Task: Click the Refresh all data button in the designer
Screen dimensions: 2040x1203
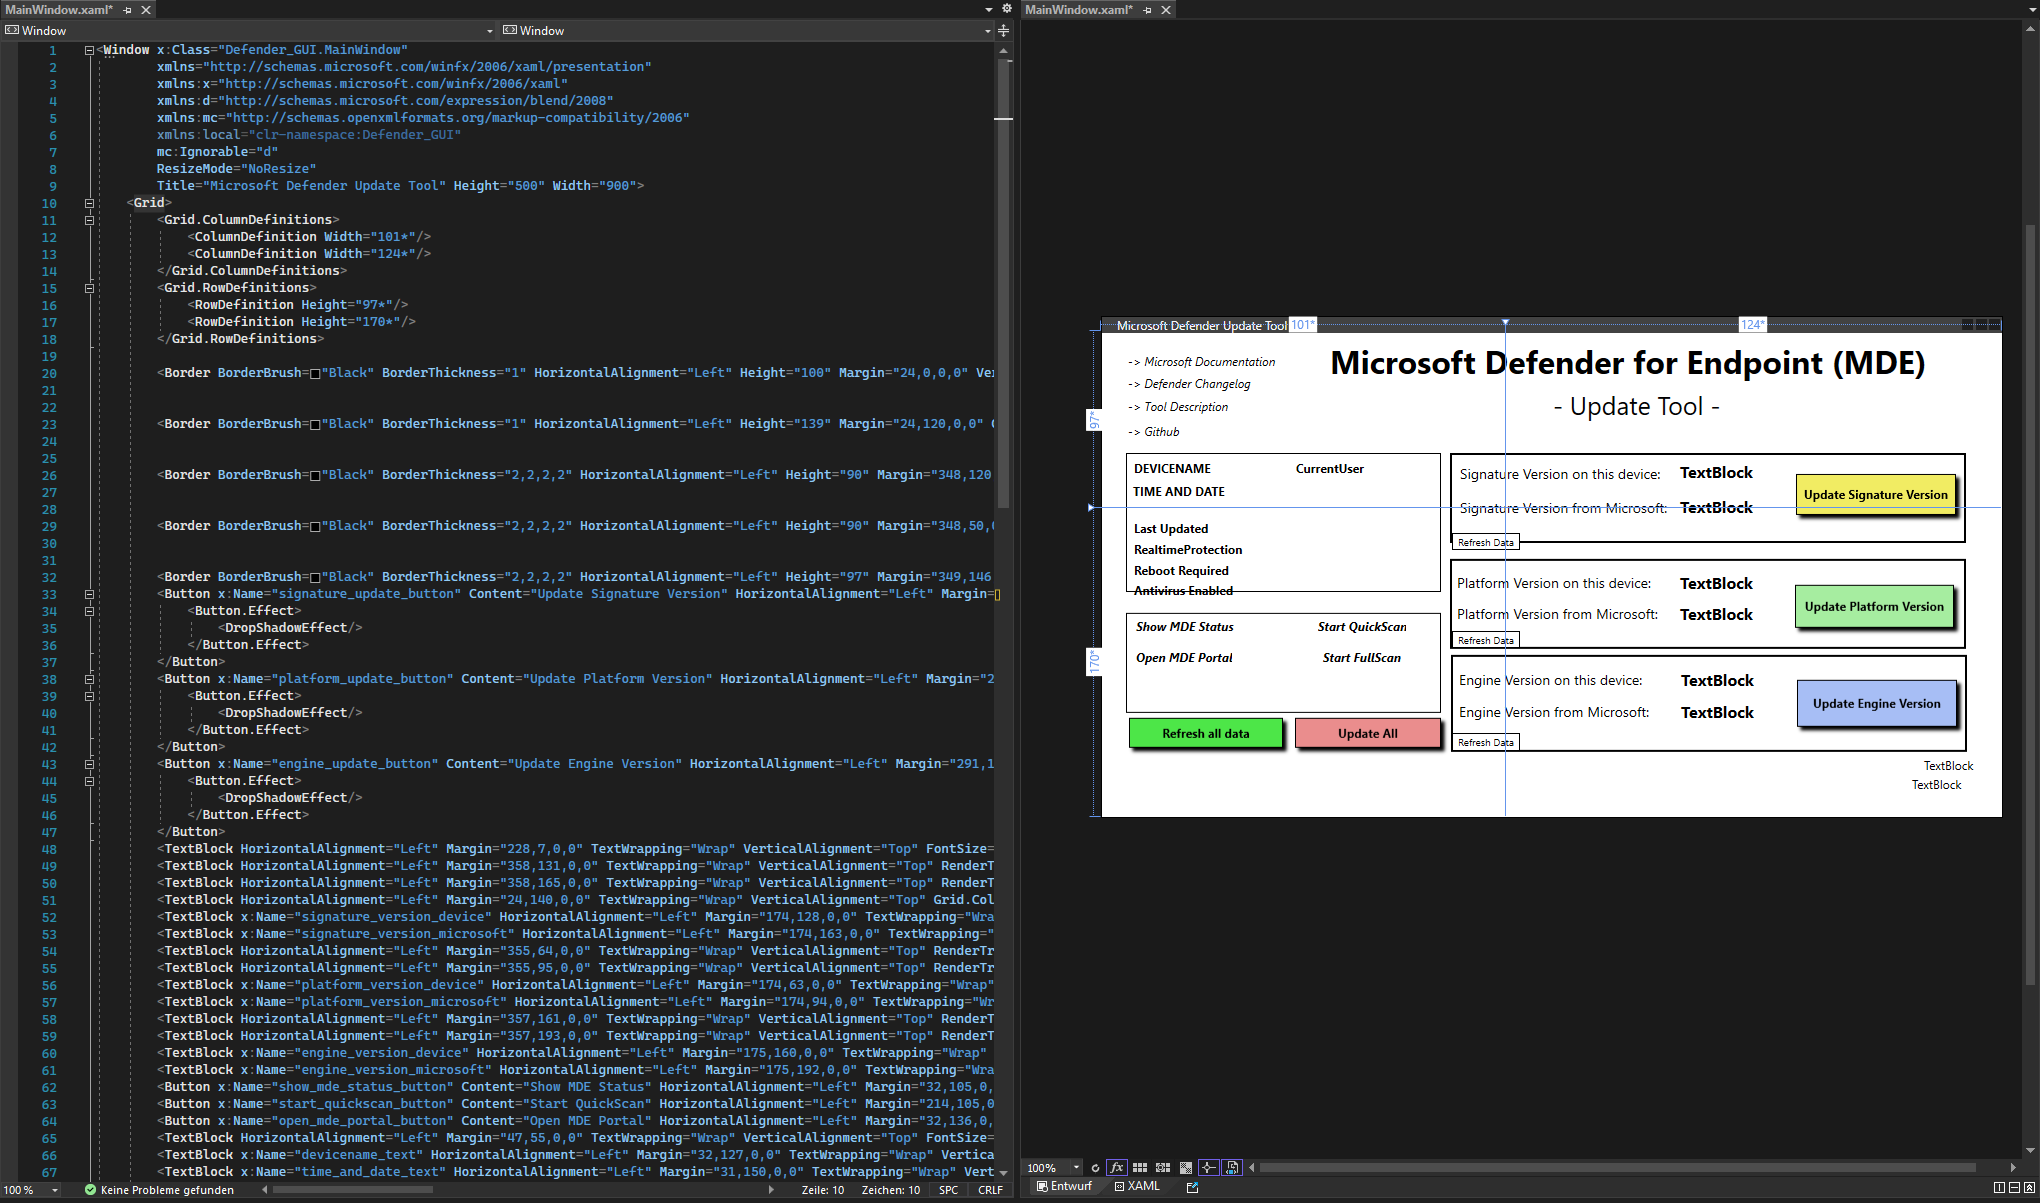Action: (x=1205, y=733)
